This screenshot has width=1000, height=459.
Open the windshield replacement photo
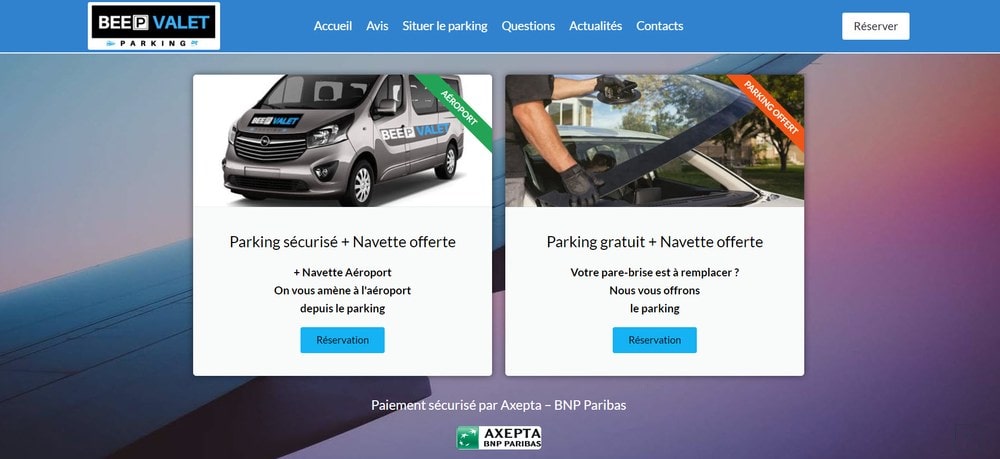pyautogui.click(x=655, y=141)
